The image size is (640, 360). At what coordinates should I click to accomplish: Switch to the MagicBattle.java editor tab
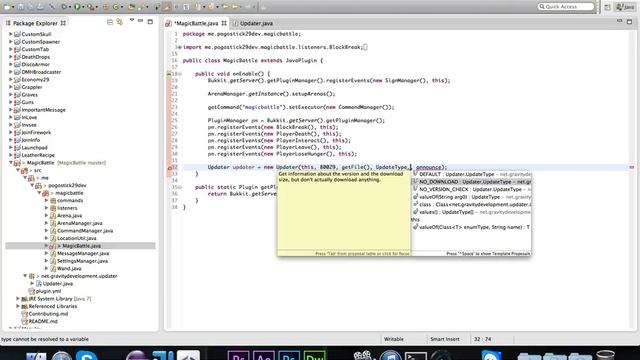(x=196, y=23)
